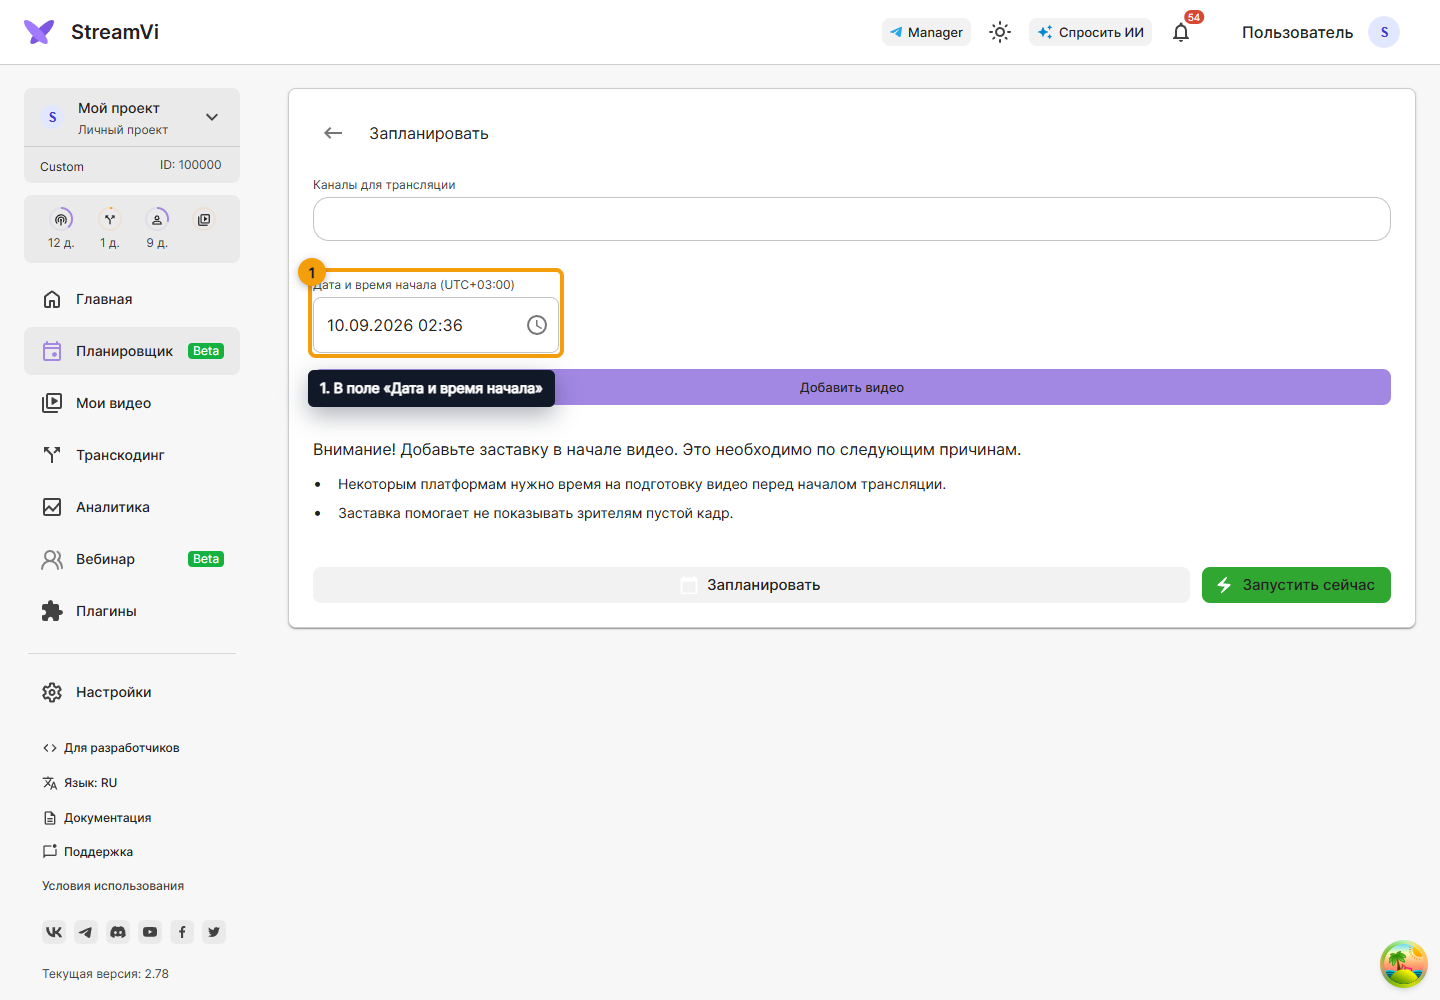Open the Документация link
Image resolution: width=1440 pixels, height=1000 pixels.
click(97, 818)
